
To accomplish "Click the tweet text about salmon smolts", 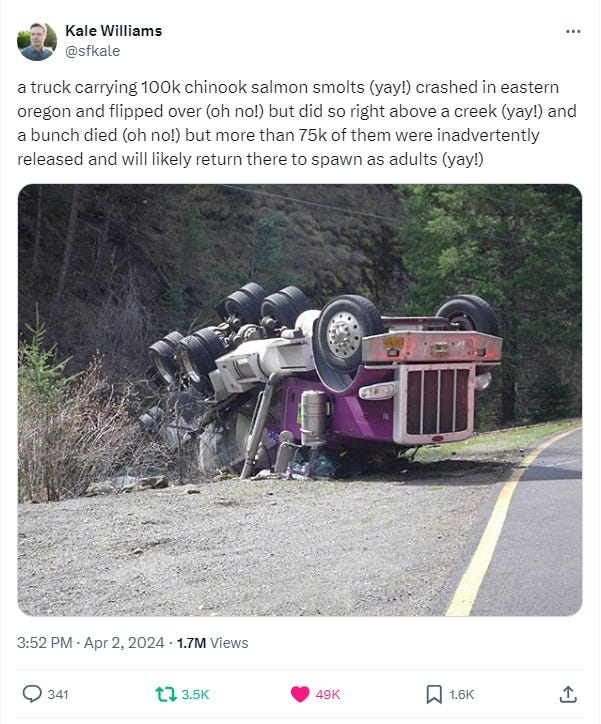I will tap(297, 123).
